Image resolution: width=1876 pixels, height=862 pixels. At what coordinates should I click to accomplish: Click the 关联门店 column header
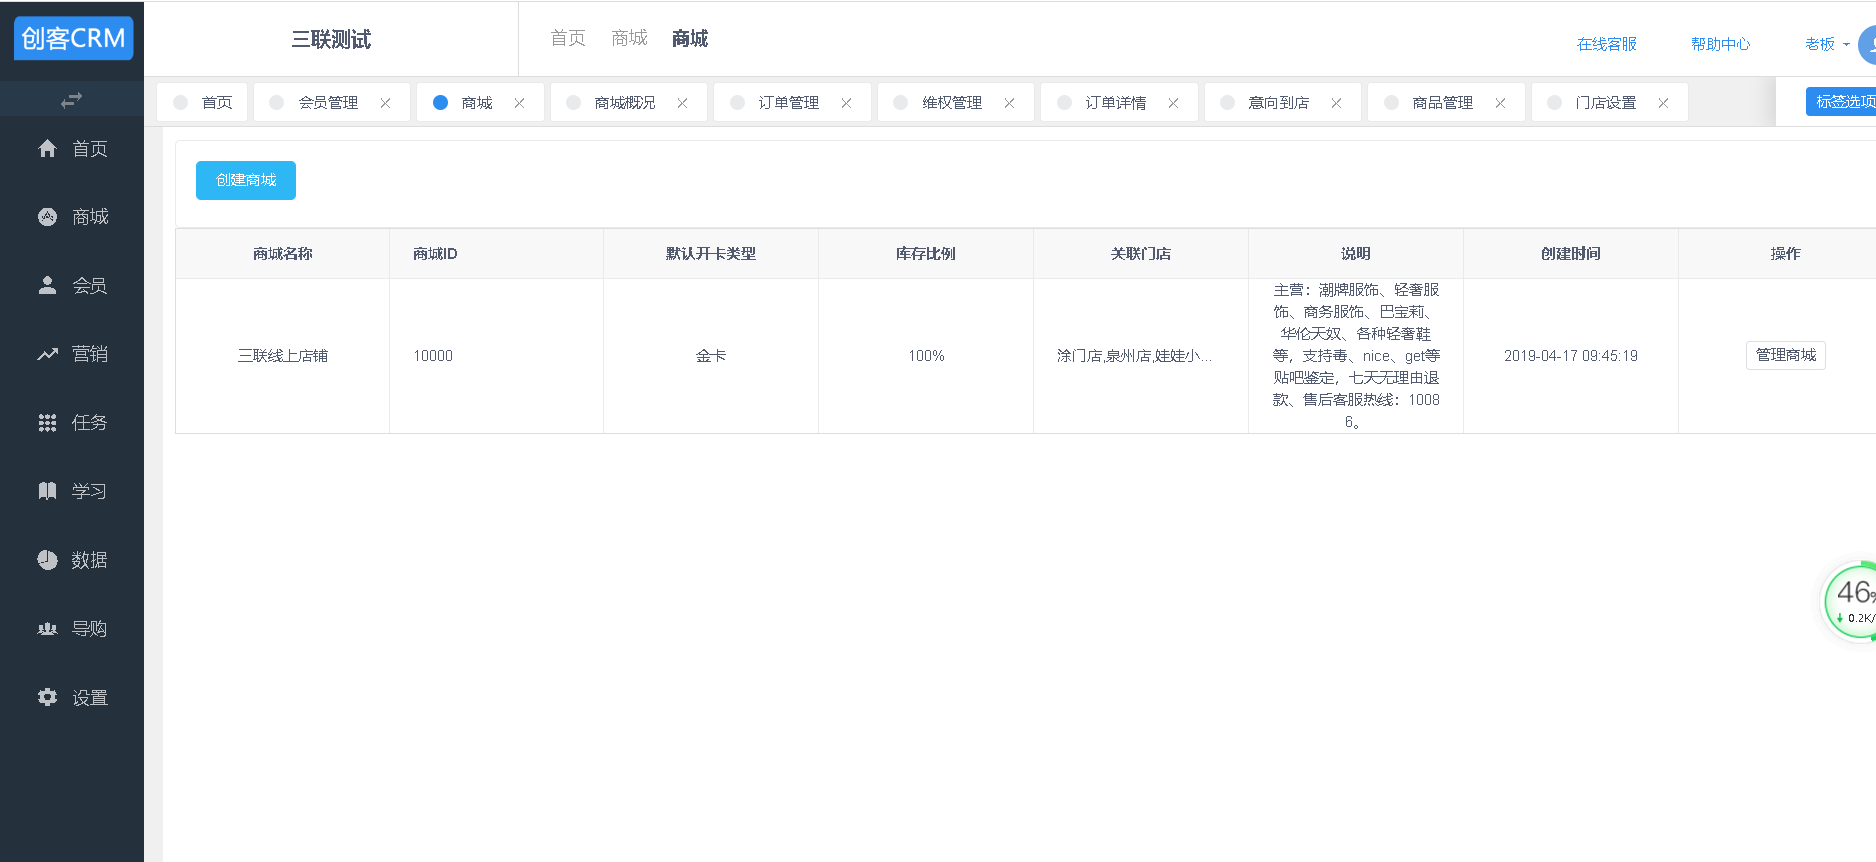pyautogui.click(x=1141, y=254)
